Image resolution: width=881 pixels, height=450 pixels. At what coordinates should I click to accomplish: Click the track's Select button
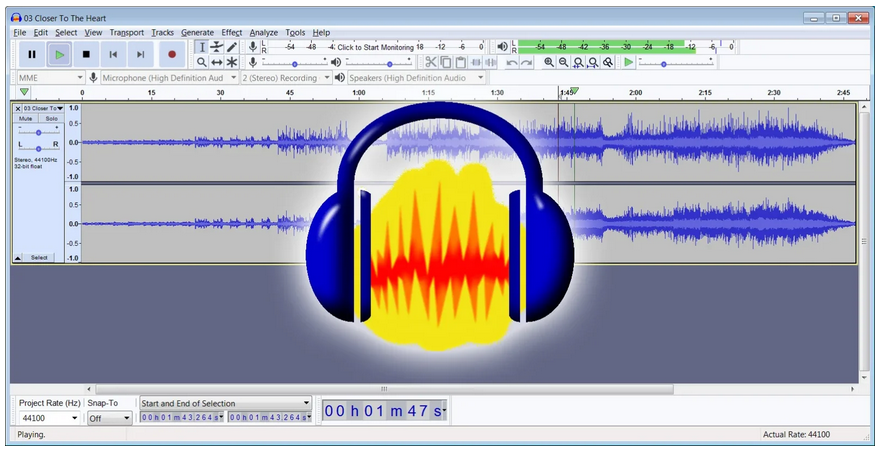39,258
